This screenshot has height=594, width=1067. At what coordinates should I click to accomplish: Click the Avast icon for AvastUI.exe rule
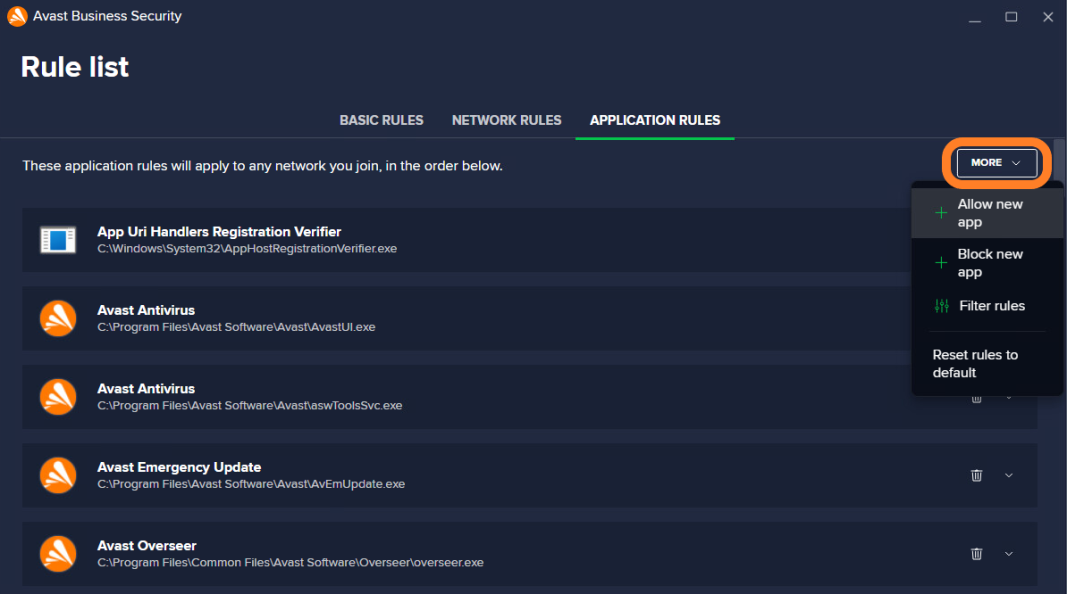click(58, 318)
